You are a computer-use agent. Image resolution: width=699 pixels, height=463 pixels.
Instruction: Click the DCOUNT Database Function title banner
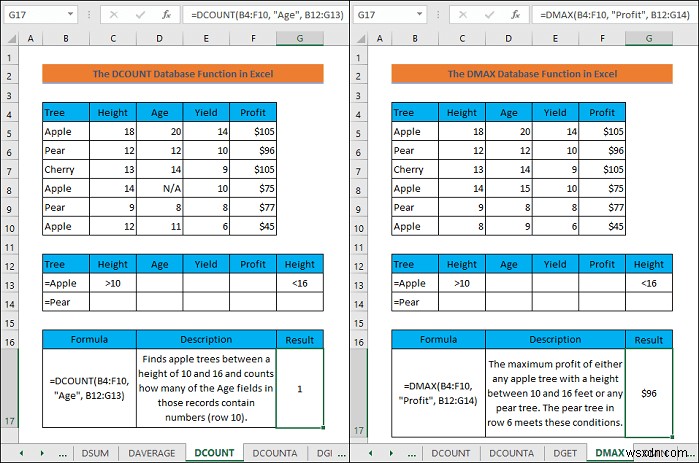coord(183,74)
